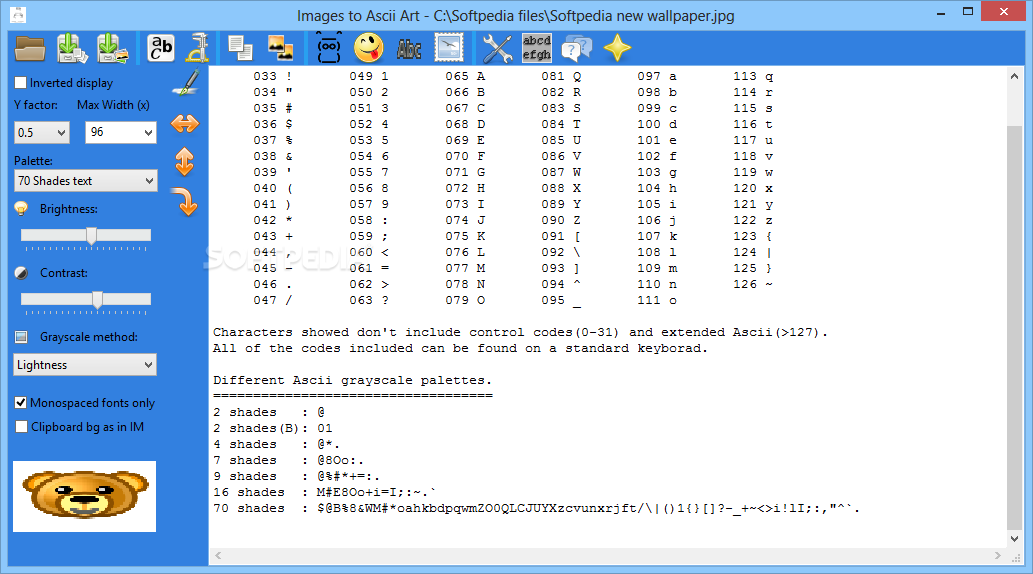Flip vertically with the orange up-down arrow
This screenshot has width=1033, height=574.
pyautogui.click(x=185, y=162)
